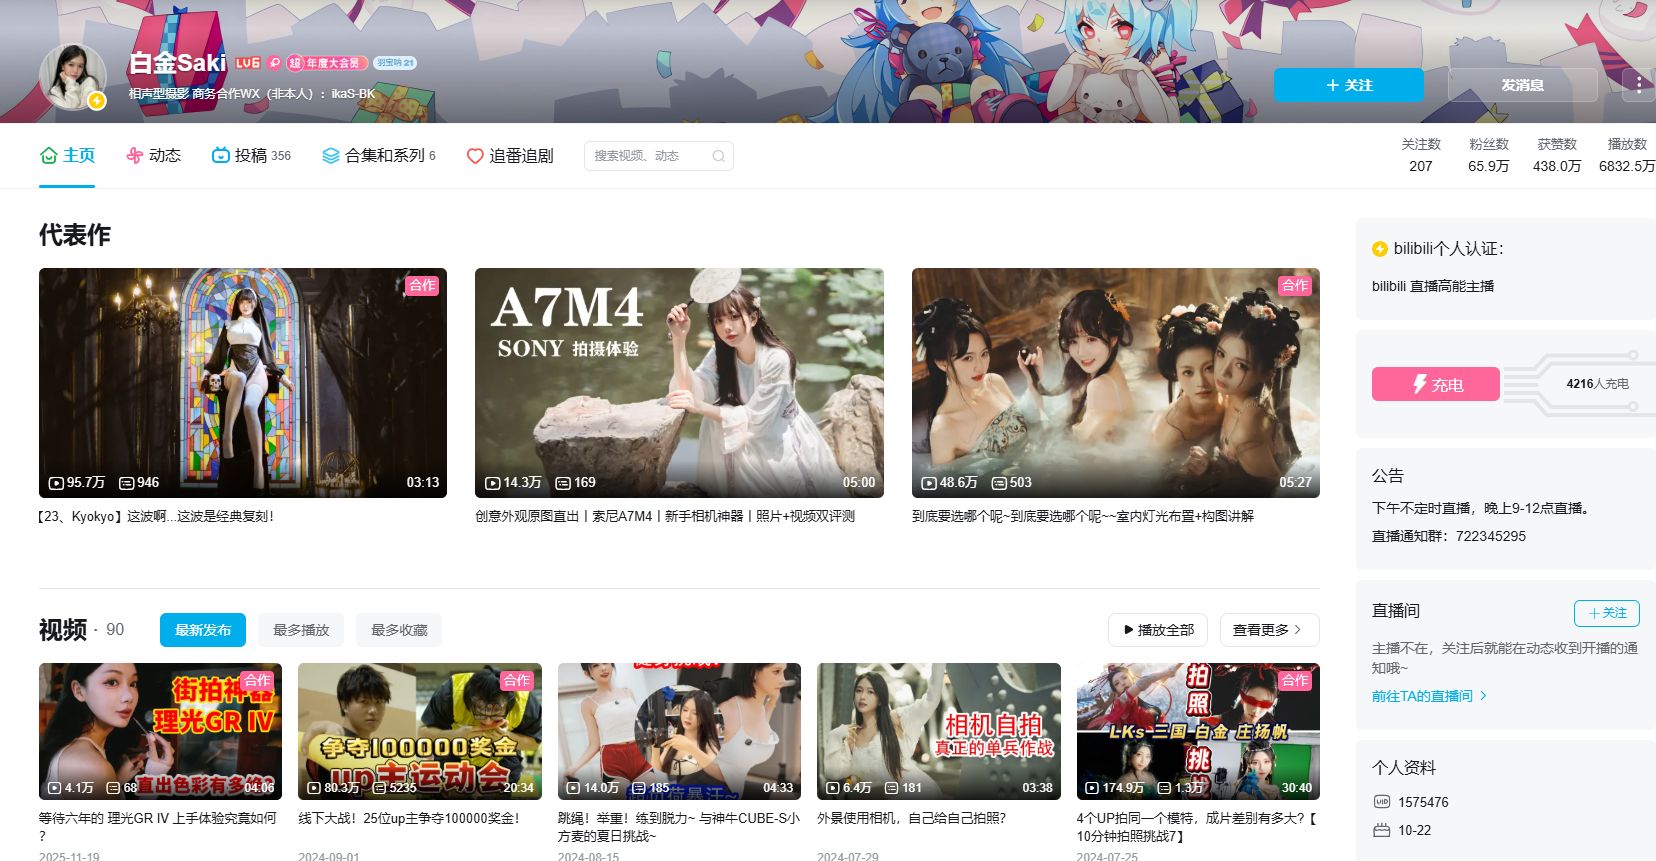Image resolution: width=1656 pixels, height=861 pixels.
Task: Open the title starting 跳绳!举重!练到脱力
Action: 679,826
